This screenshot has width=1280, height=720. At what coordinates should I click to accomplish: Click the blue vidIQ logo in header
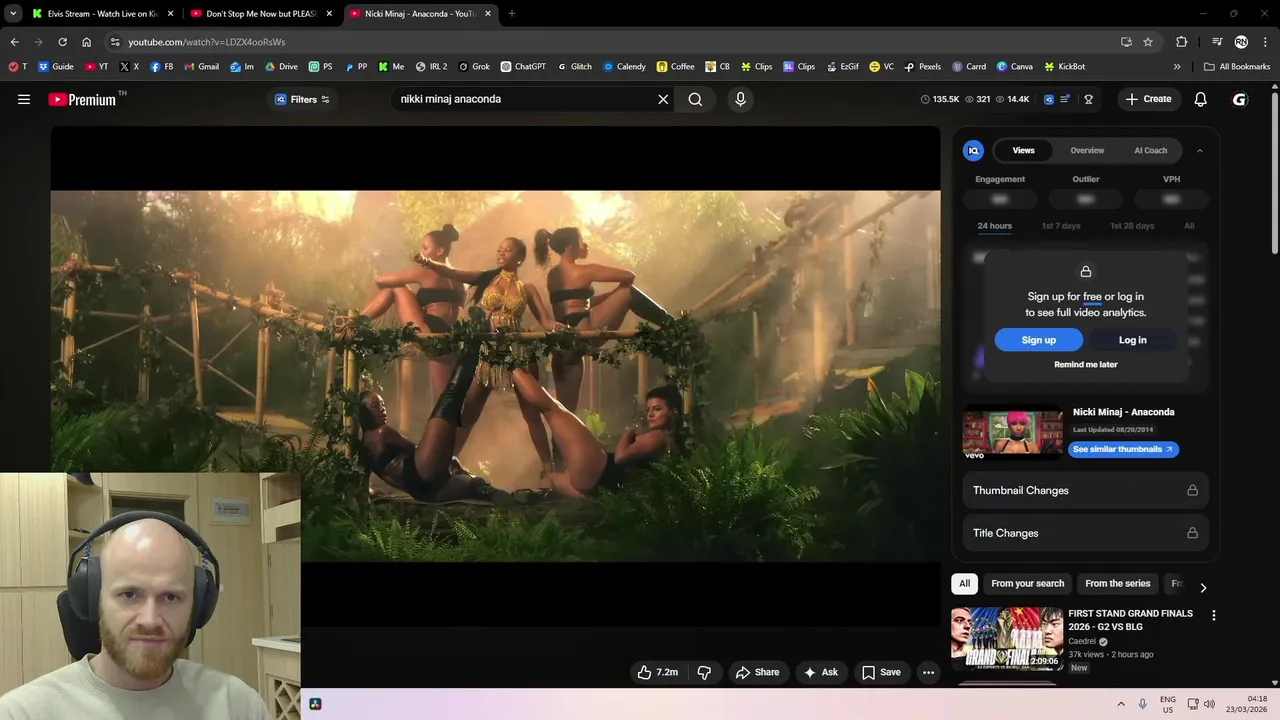coord(1048,99)
